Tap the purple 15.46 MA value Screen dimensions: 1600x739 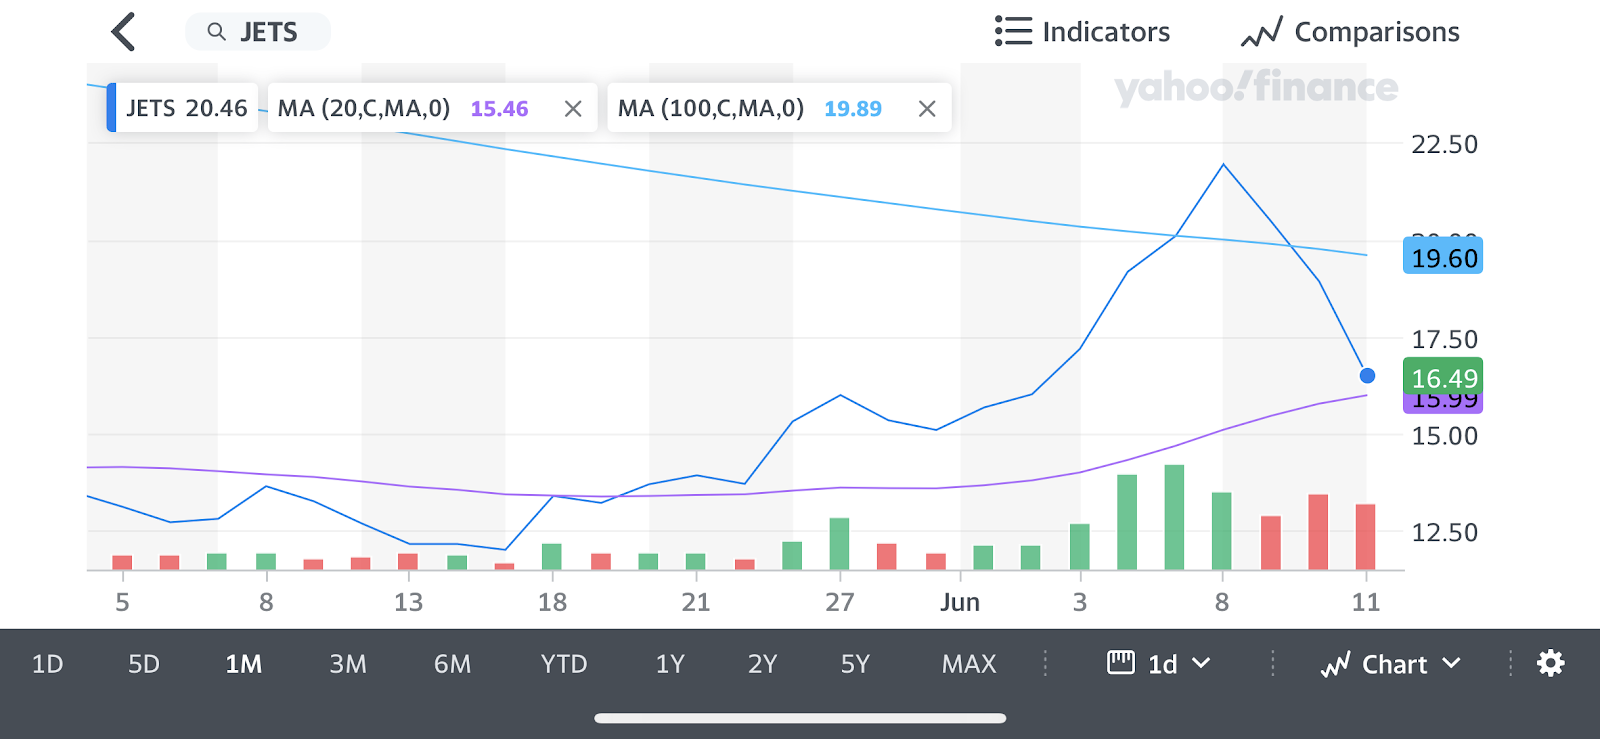[x=499, y=108]
